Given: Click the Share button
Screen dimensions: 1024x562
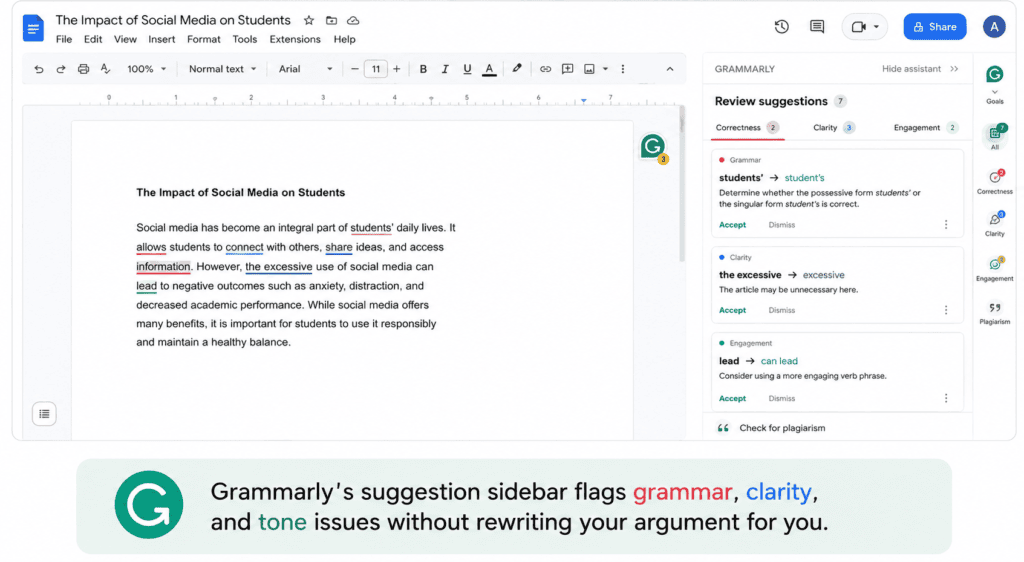Looking at the screenshot, I should coord(935,27).
